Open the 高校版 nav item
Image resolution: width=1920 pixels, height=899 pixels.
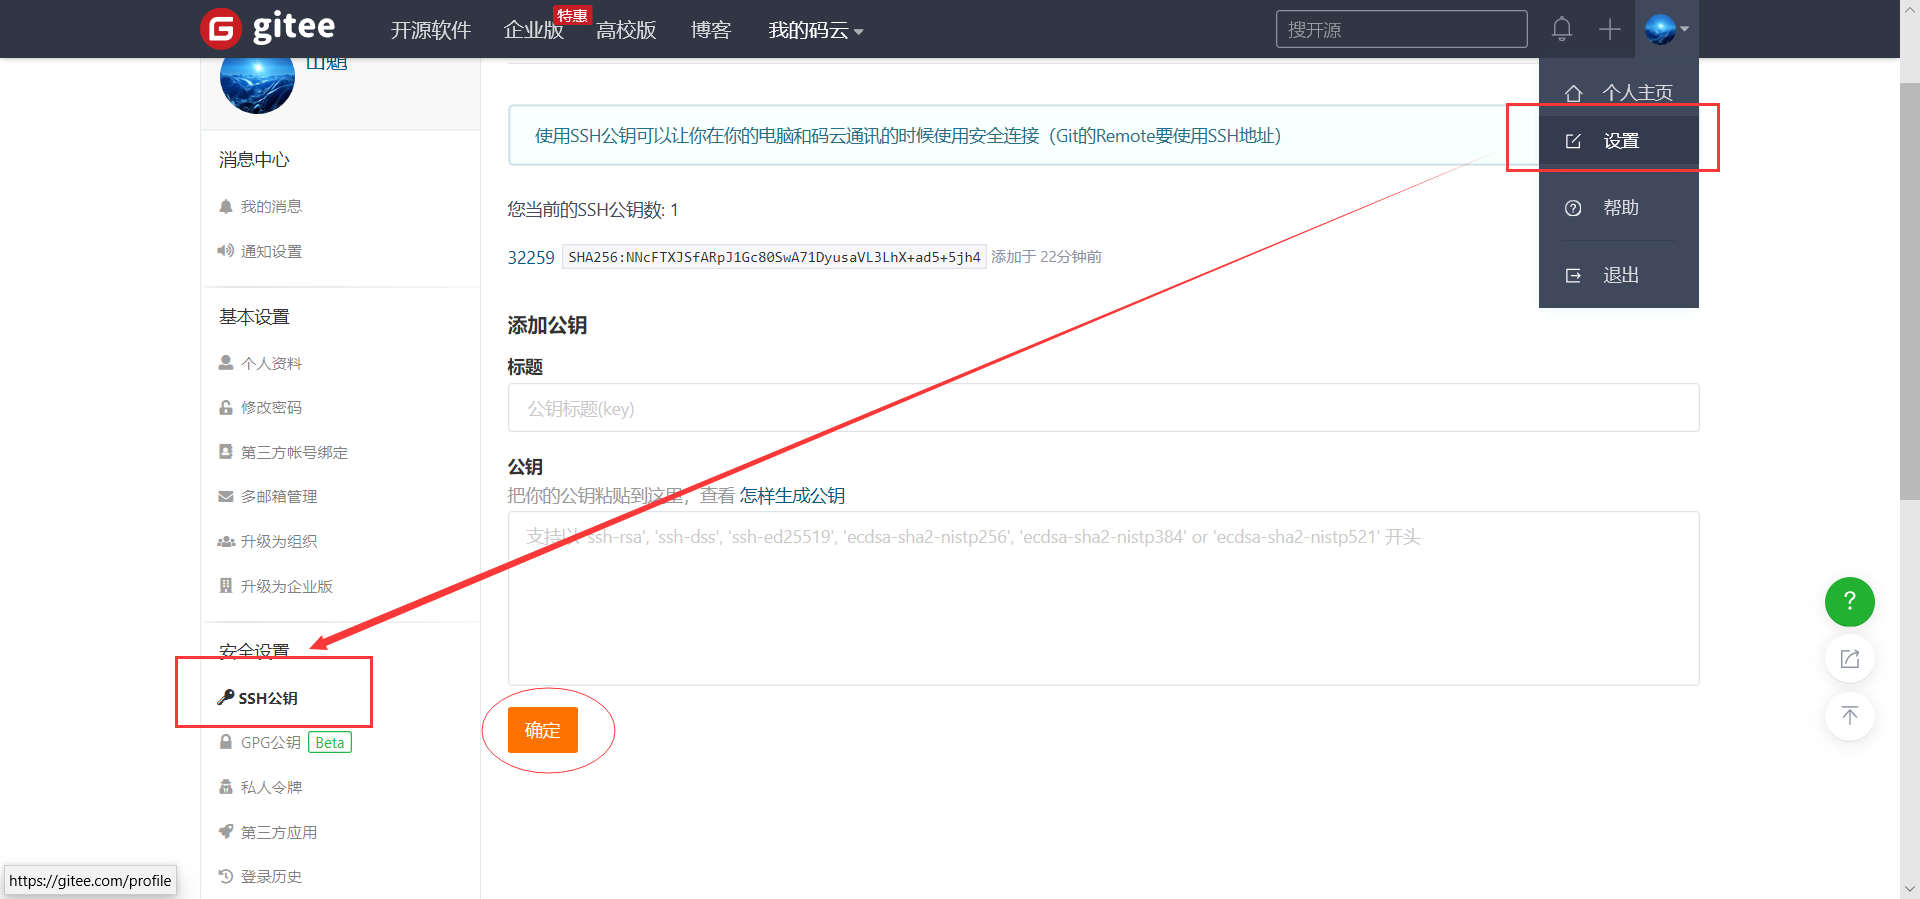626,30
